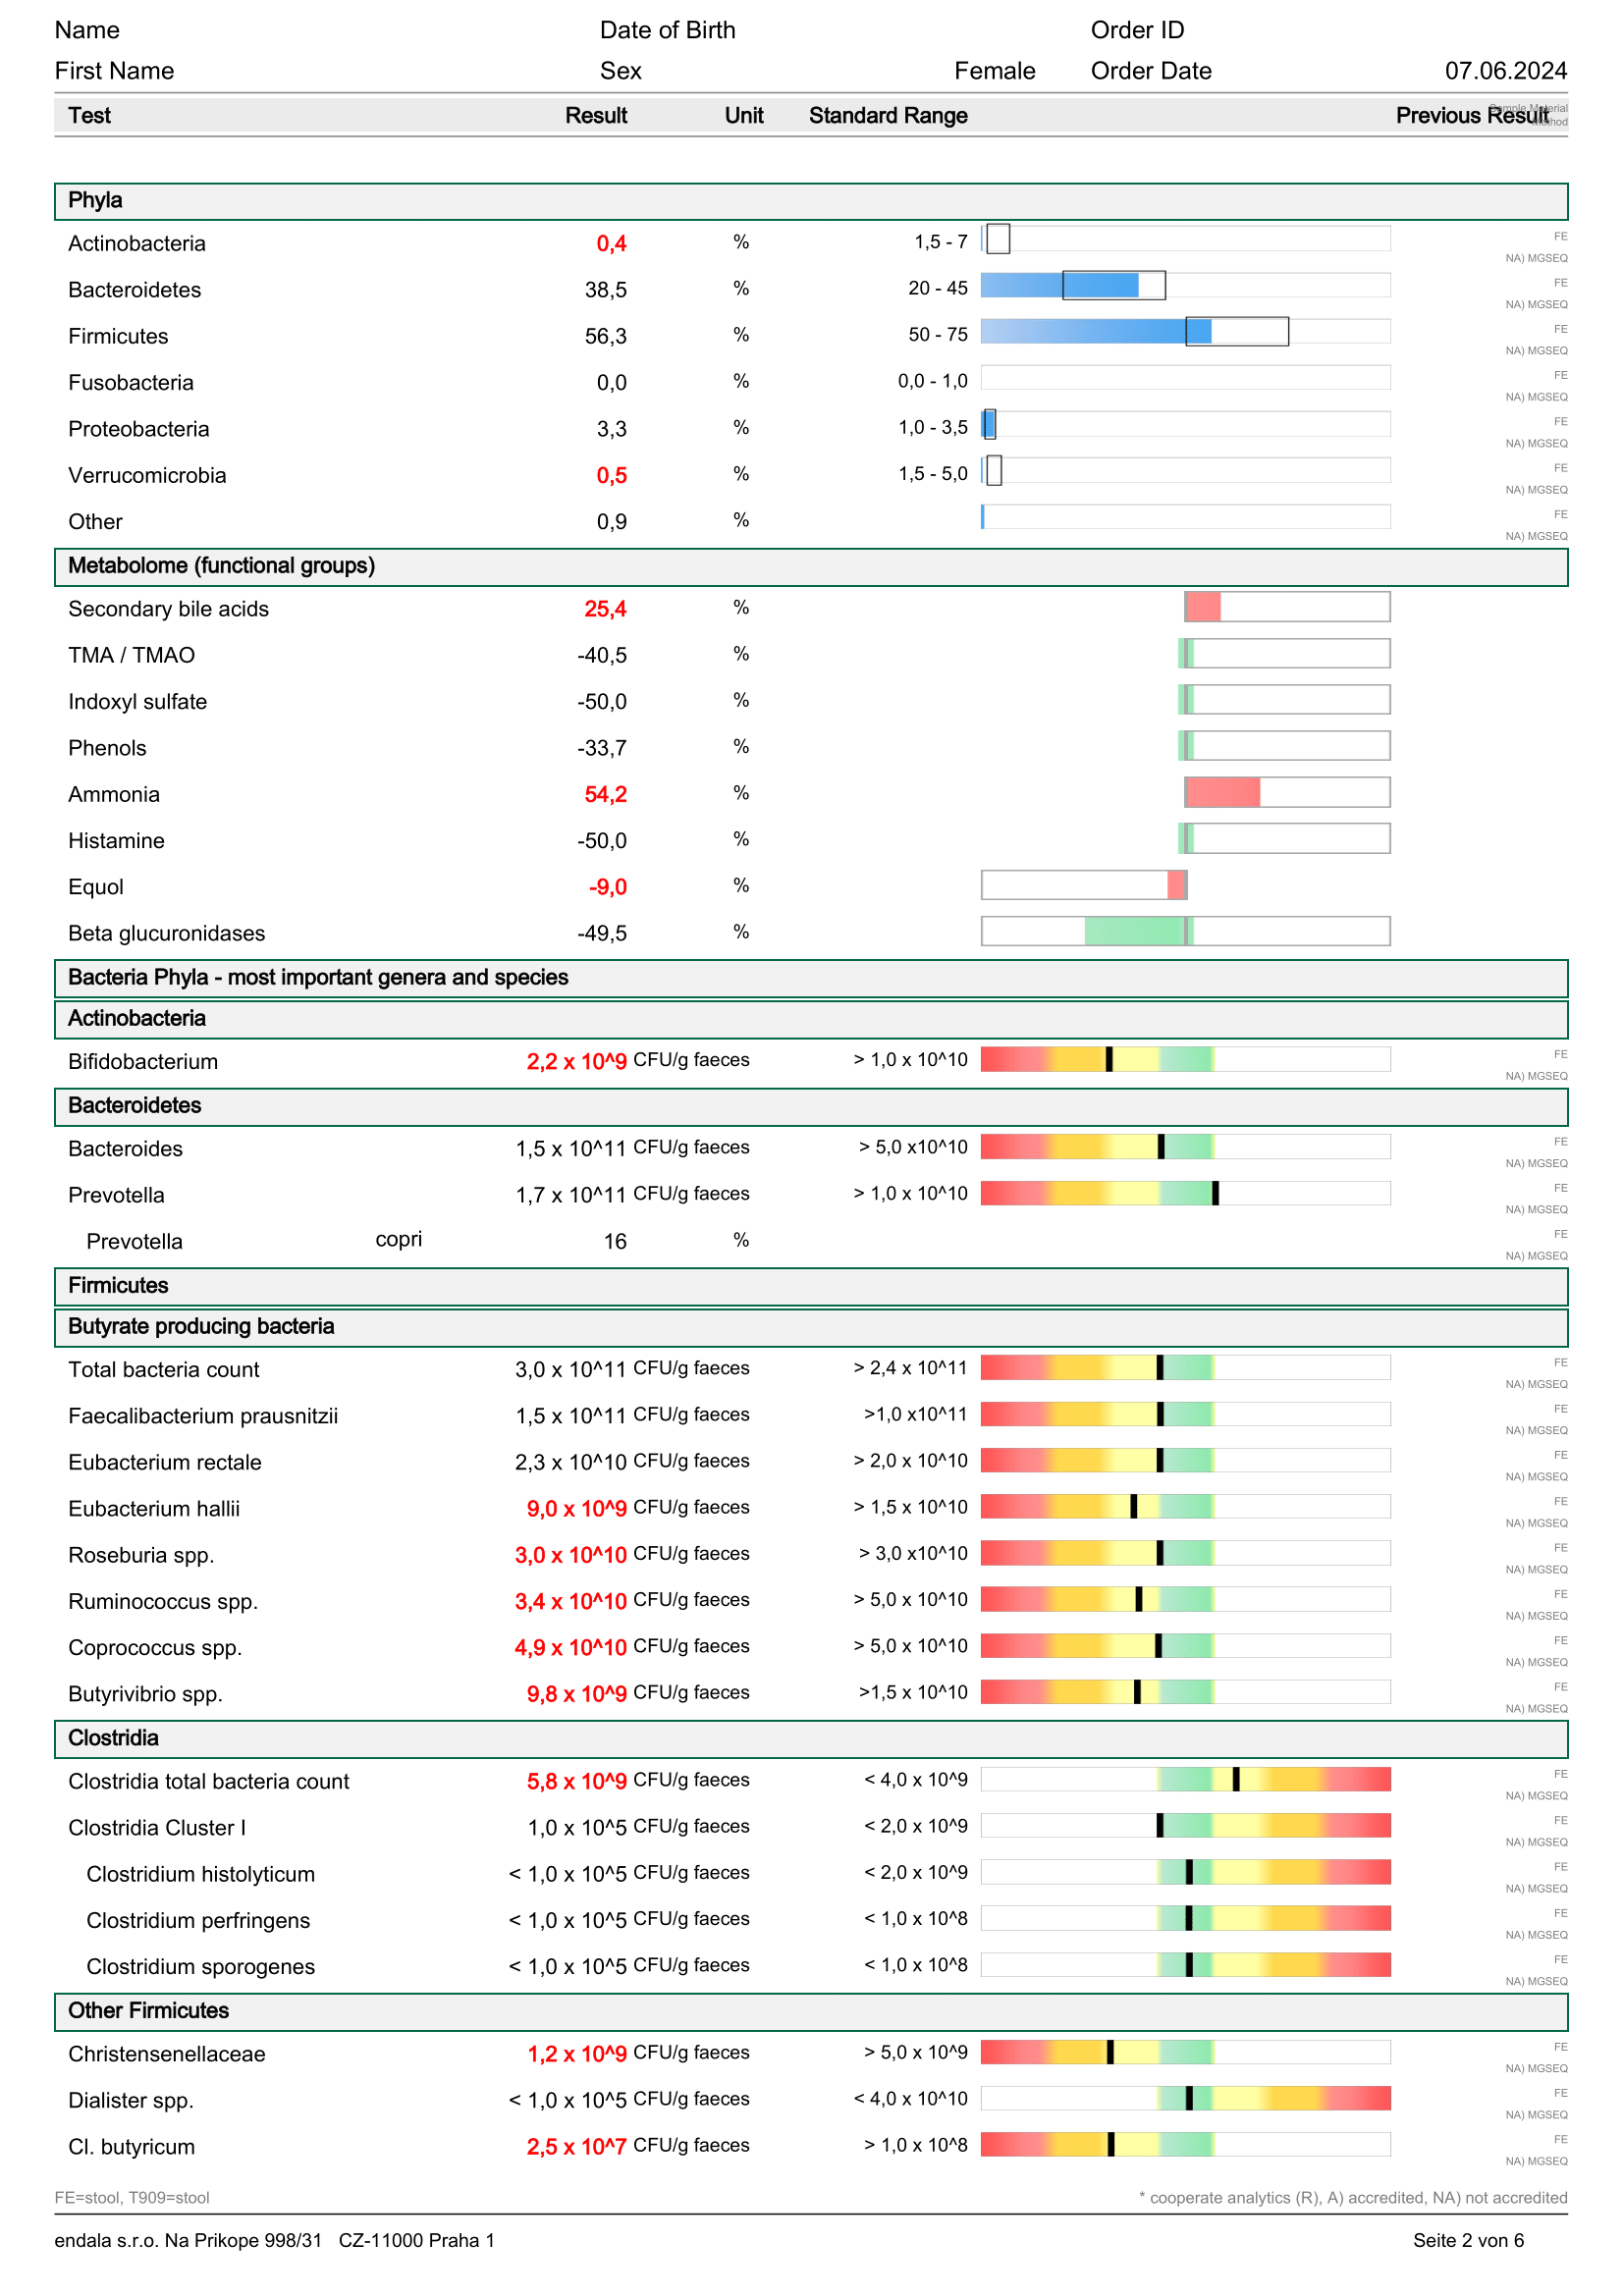Click the Clostridia section header
The width and height of the screenshot is (1623, 2296).
tap(113, 1738)
